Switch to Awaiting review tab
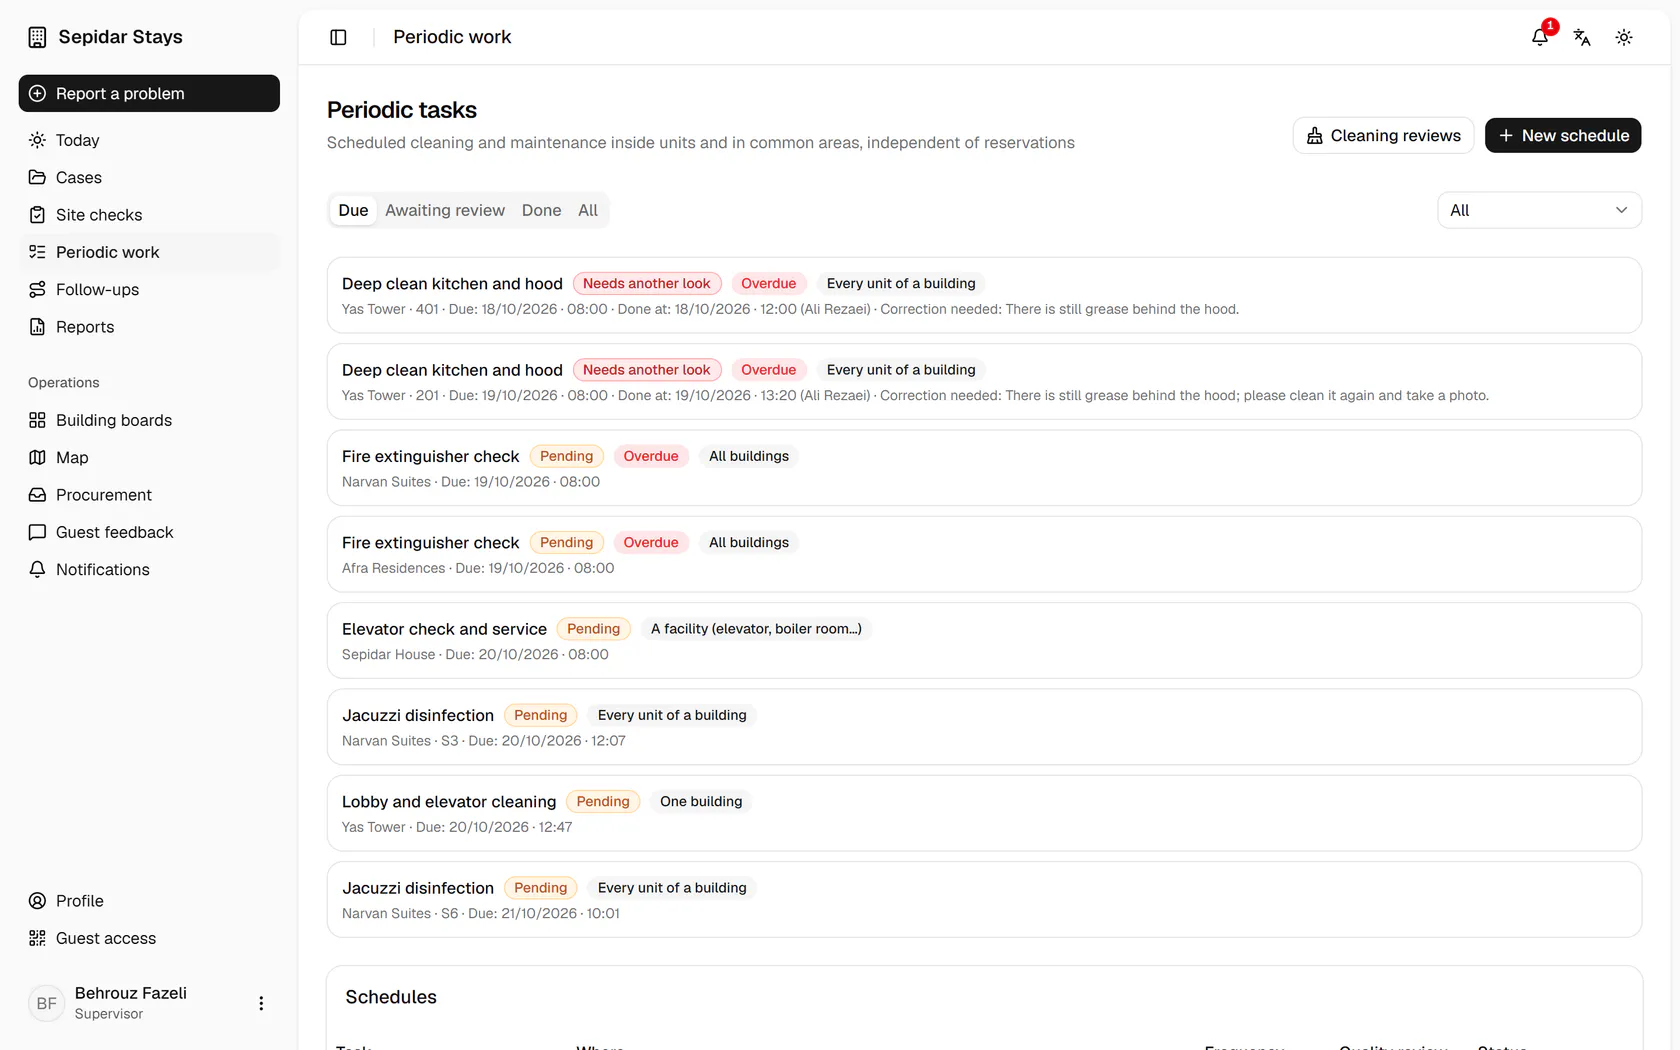 pyautogui.click(x=445, y=210)
